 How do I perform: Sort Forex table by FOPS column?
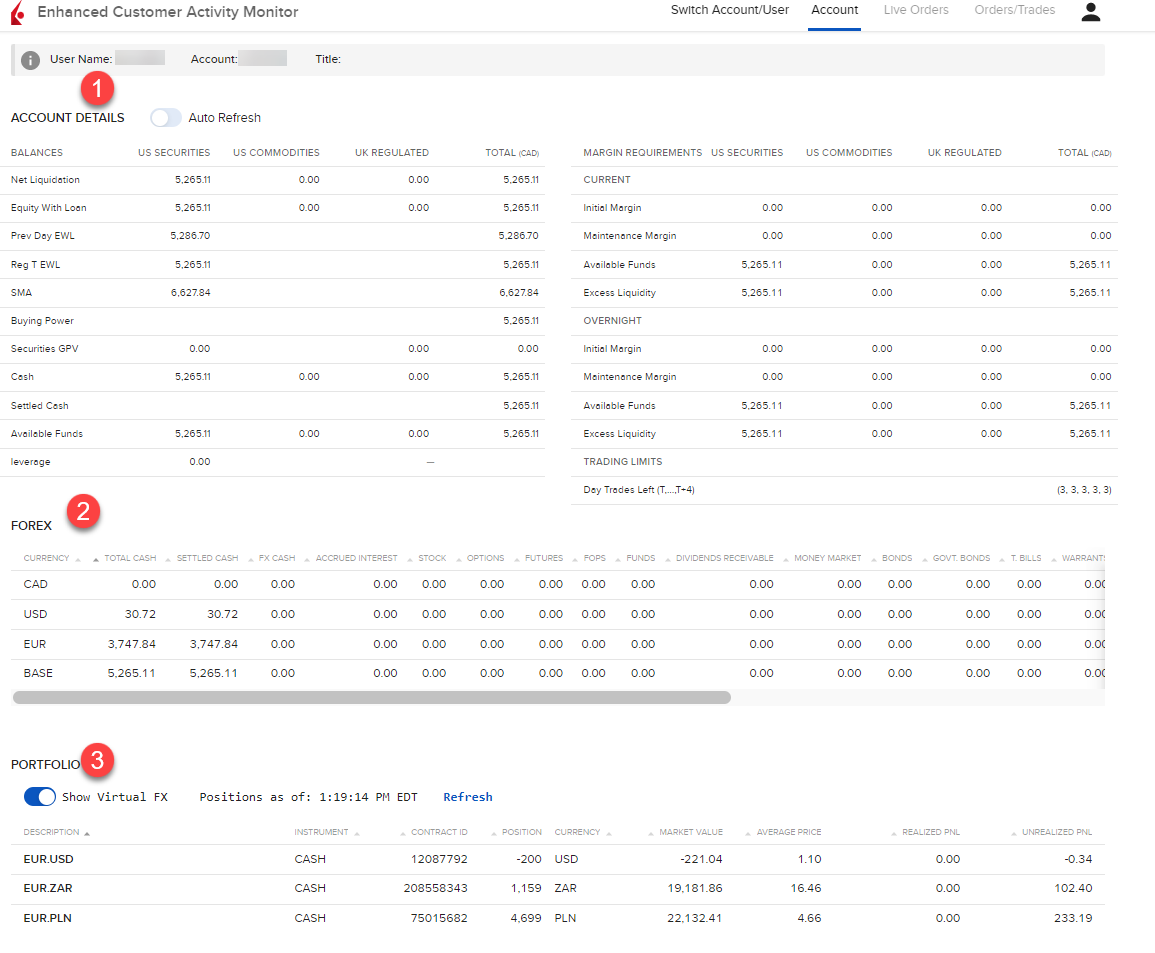[x=594, y=558]
